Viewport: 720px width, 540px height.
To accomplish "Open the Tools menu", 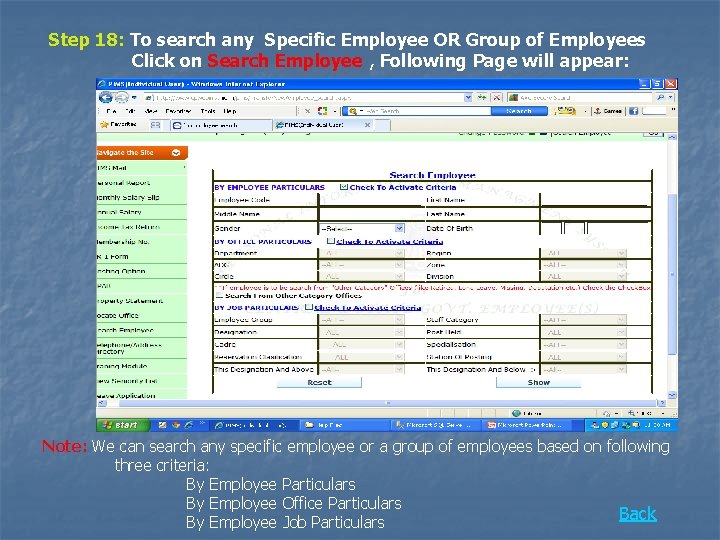I will pyautogui.click(x=208, y=111).
